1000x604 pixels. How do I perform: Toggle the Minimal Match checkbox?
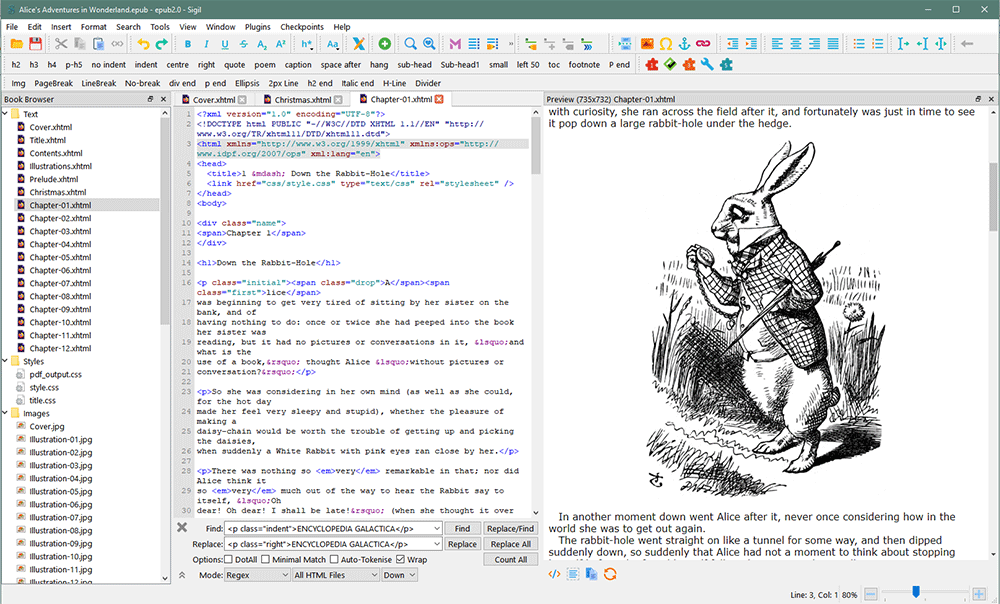265,559
